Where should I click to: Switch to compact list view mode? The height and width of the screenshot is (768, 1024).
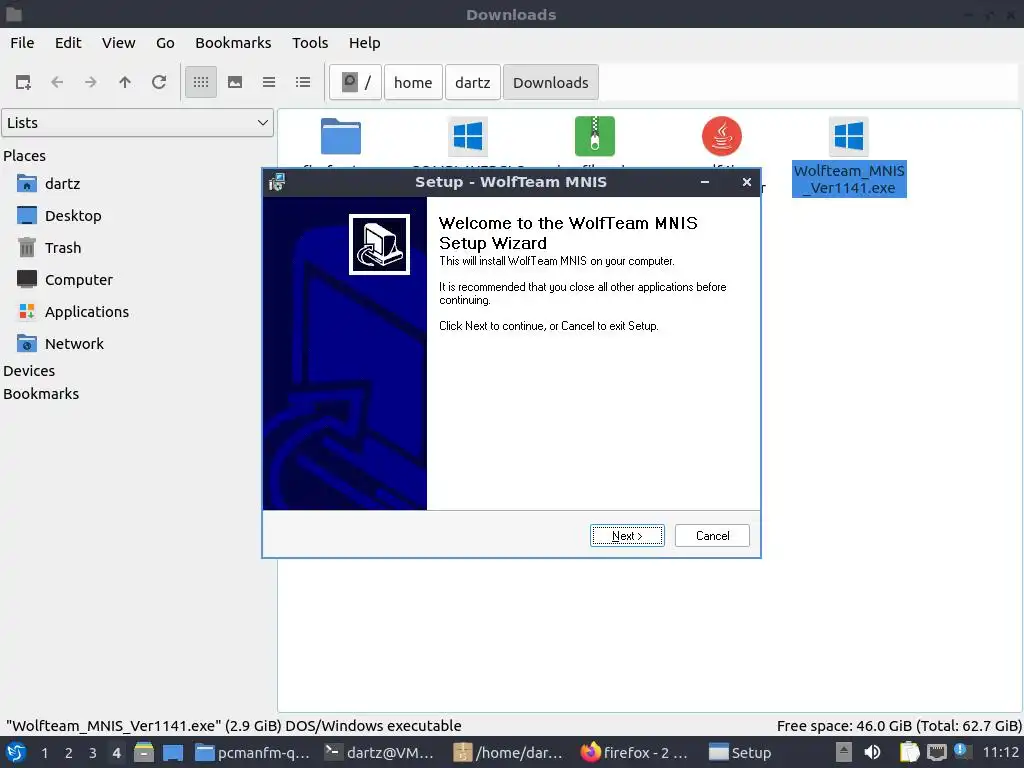[x=269, y=82]
